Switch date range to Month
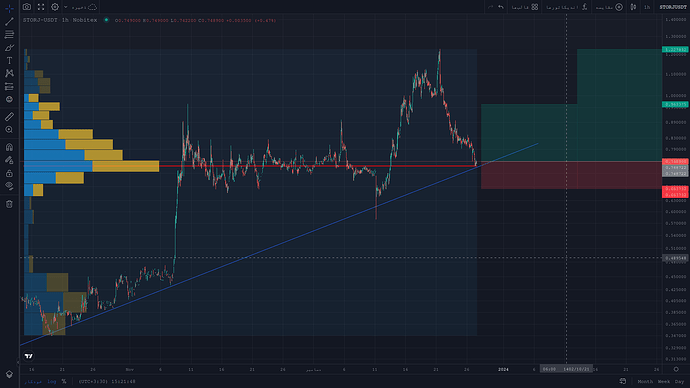Image resolution: width=690 pixels, height=388 pixels. [x=645, y=381]
